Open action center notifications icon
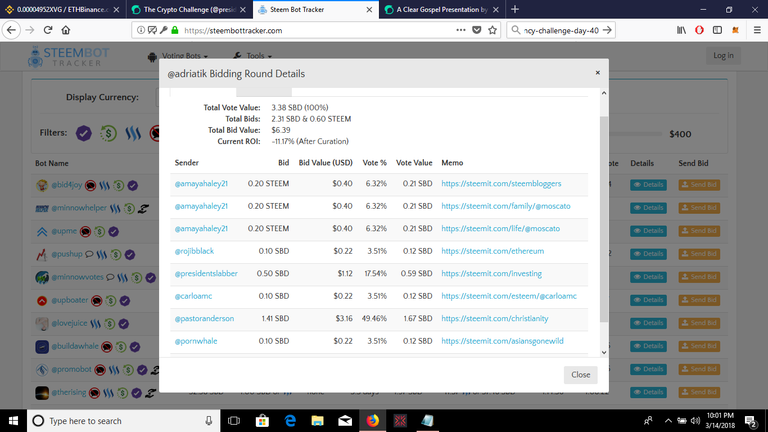Image resolution: width=768 pixels, height=432 pixels. point(751,421)
